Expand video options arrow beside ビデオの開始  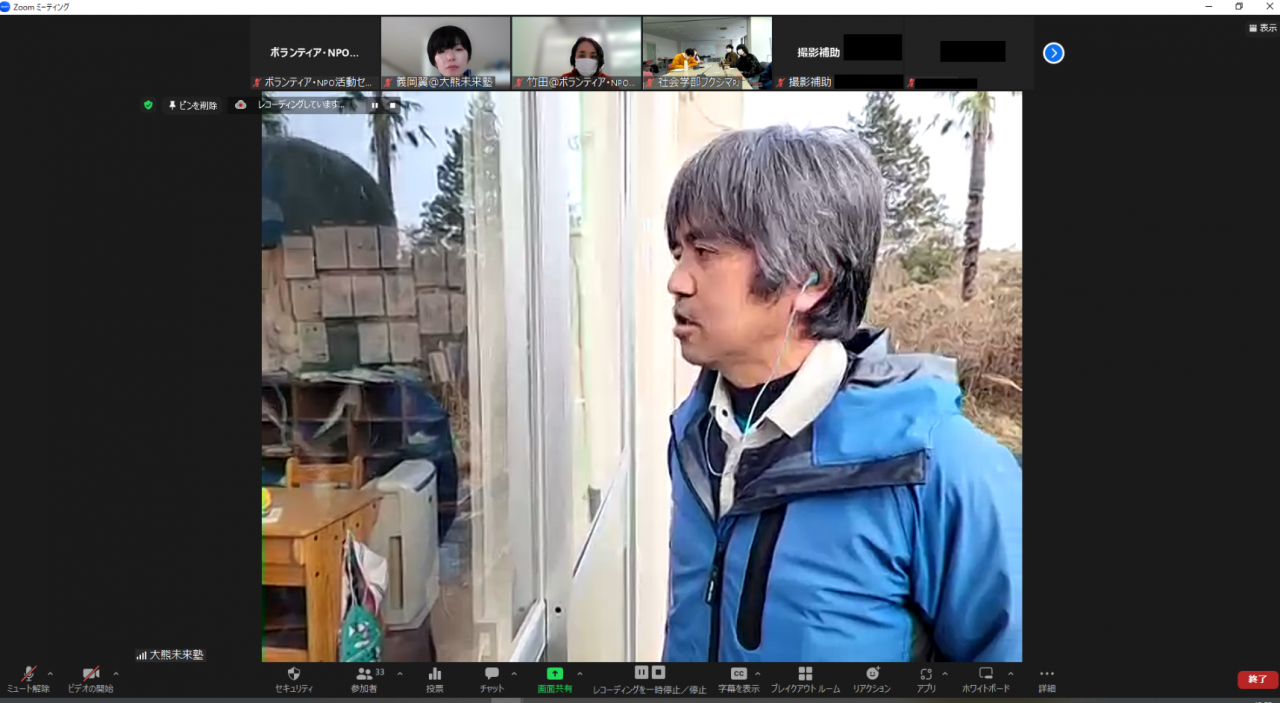click(x=115, y=674)
